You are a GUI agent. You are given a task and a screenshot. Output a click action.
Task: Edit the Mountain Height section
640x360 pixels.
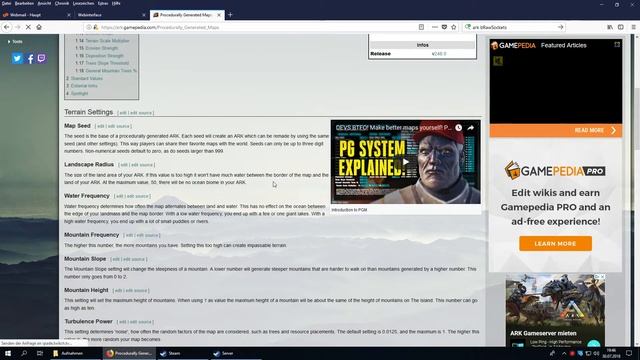point(118,291)
